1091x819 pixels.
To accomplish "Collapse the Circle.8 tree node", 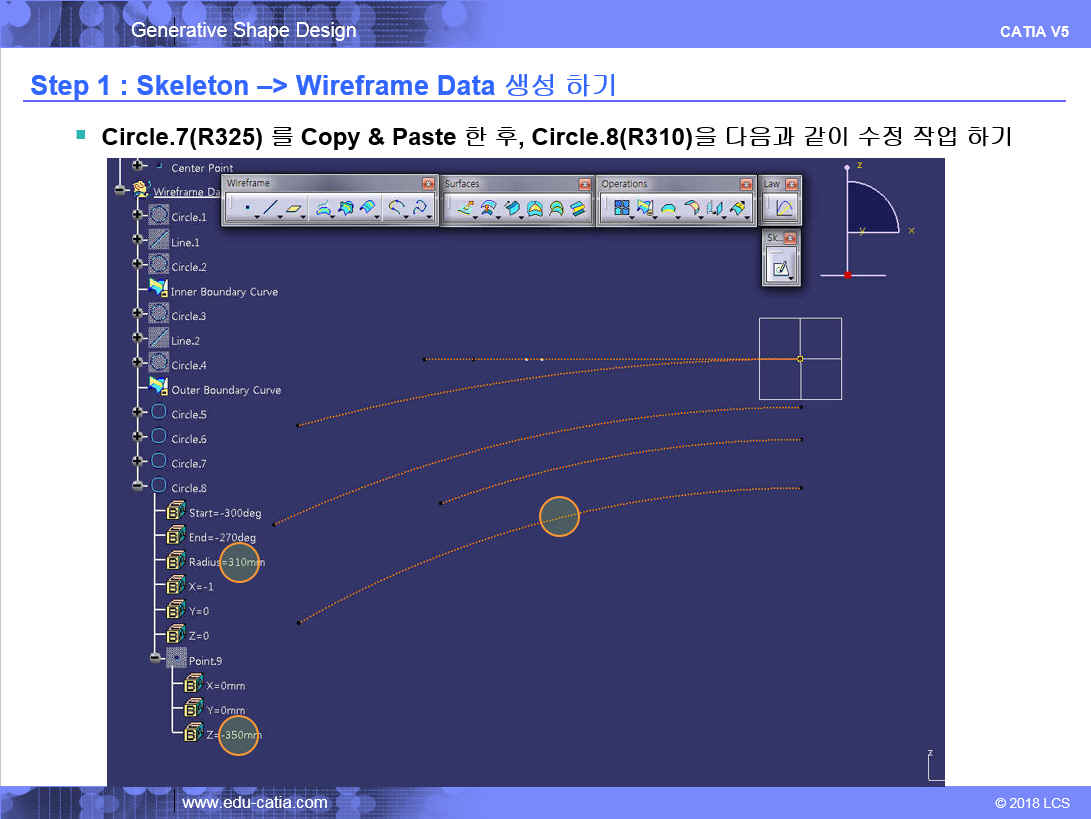I will tap(138, 487).
